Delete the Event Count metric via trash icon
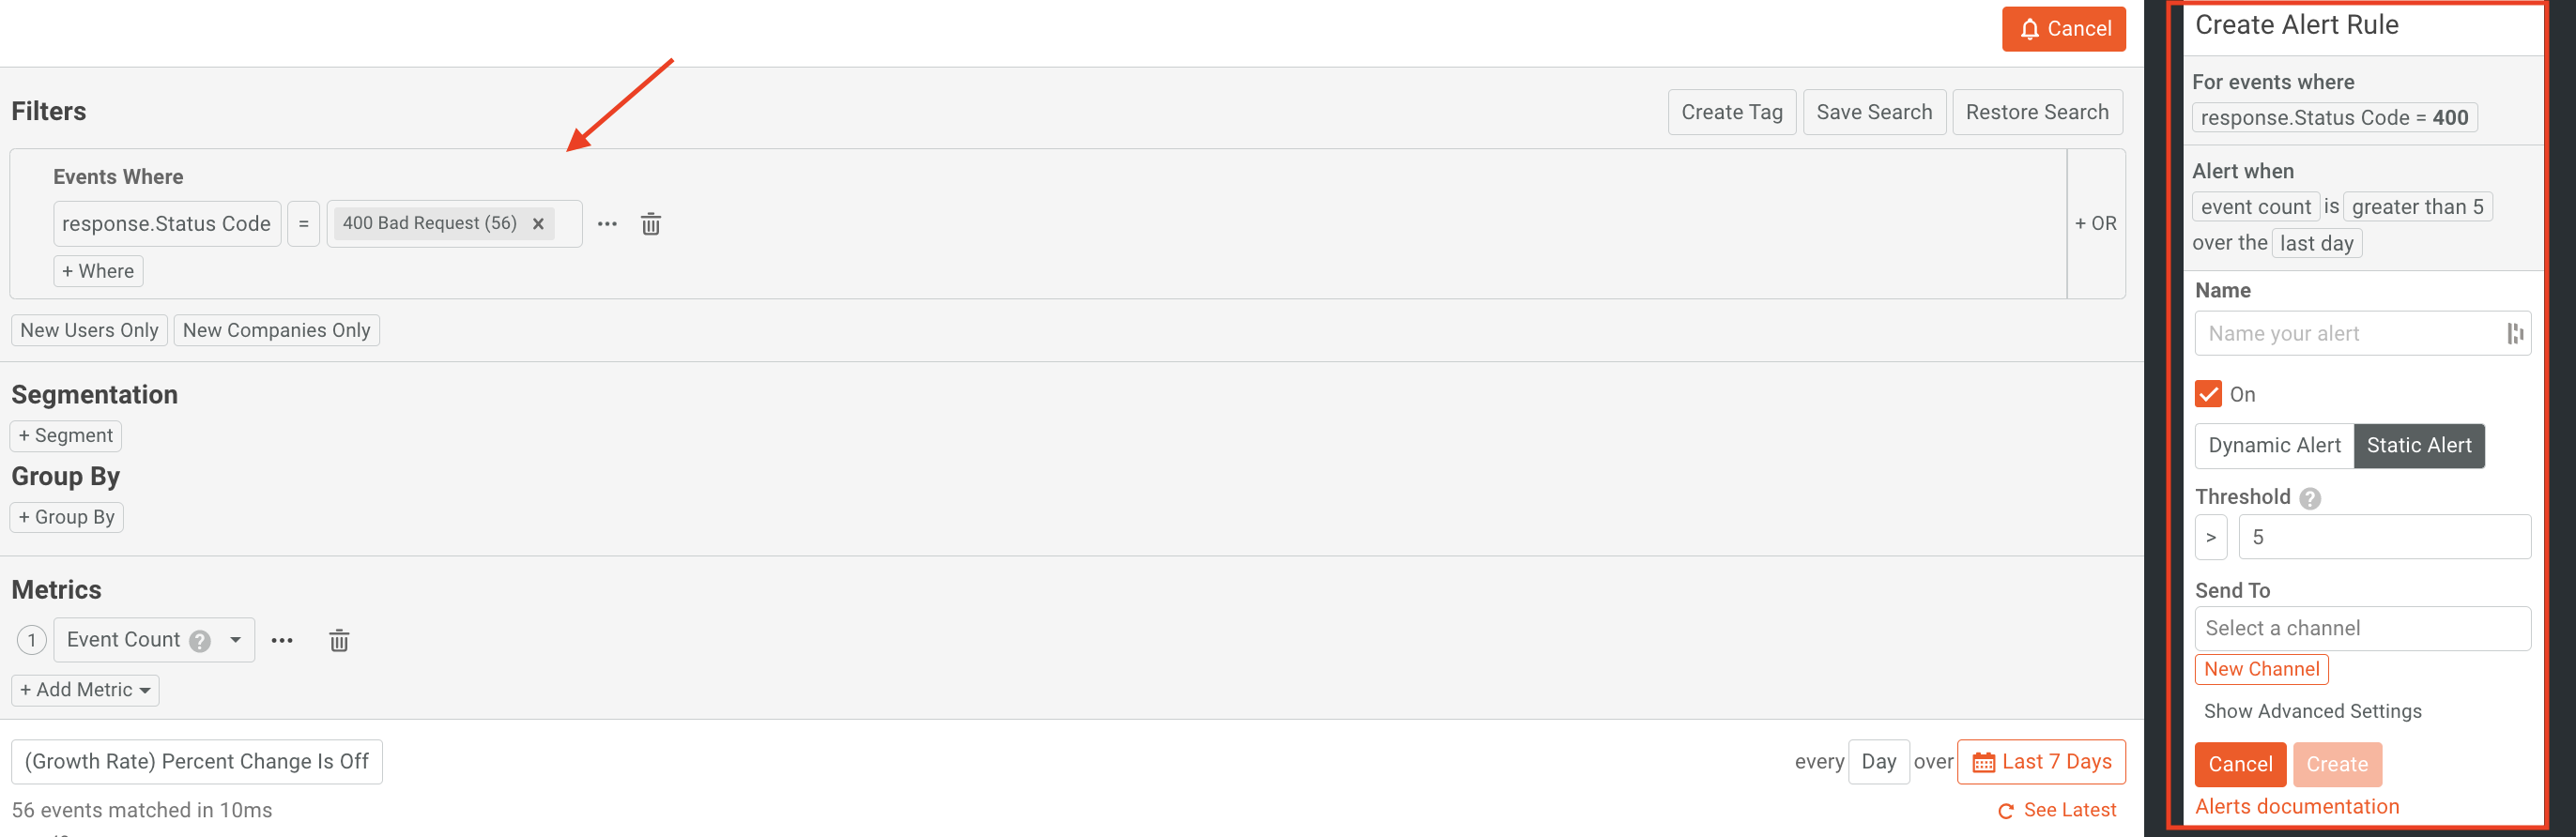Image resolution: width=2576 pixels, height=837 pixels. click(x=339, y=640)
